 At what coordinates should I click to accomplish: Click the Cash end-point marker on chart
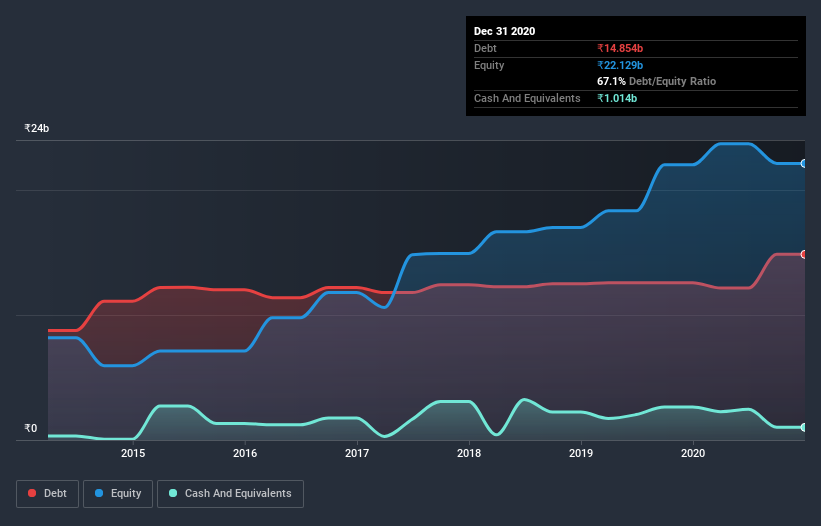[804, 428]
